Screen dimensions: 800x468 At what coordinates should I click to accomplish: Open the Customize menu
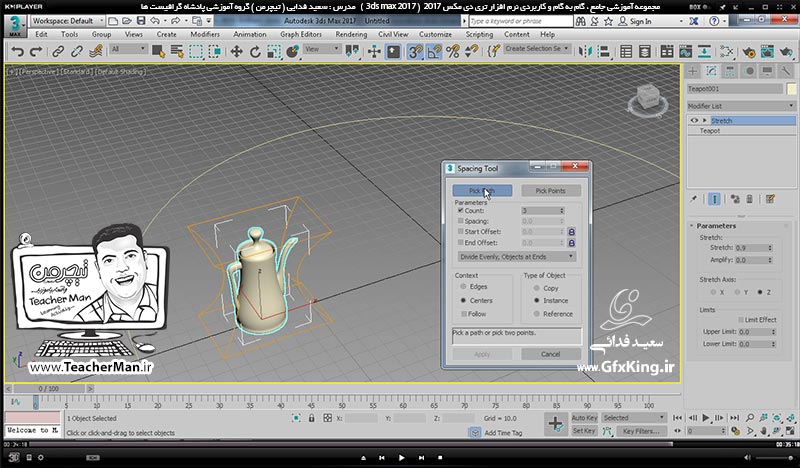pyautogui.click(x=435, y=34)
